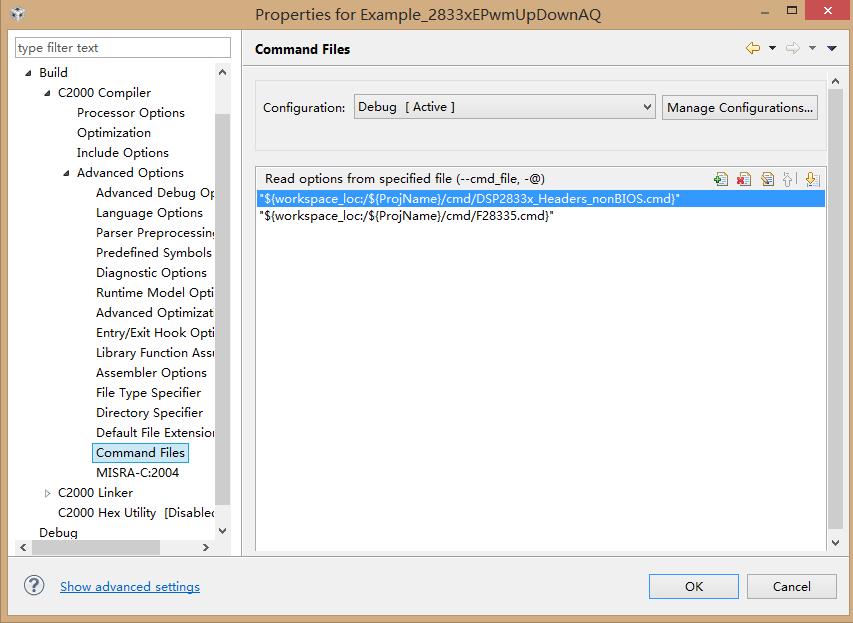
Task: Expand the C2000 Linker tree node
Action: (48, 493)
